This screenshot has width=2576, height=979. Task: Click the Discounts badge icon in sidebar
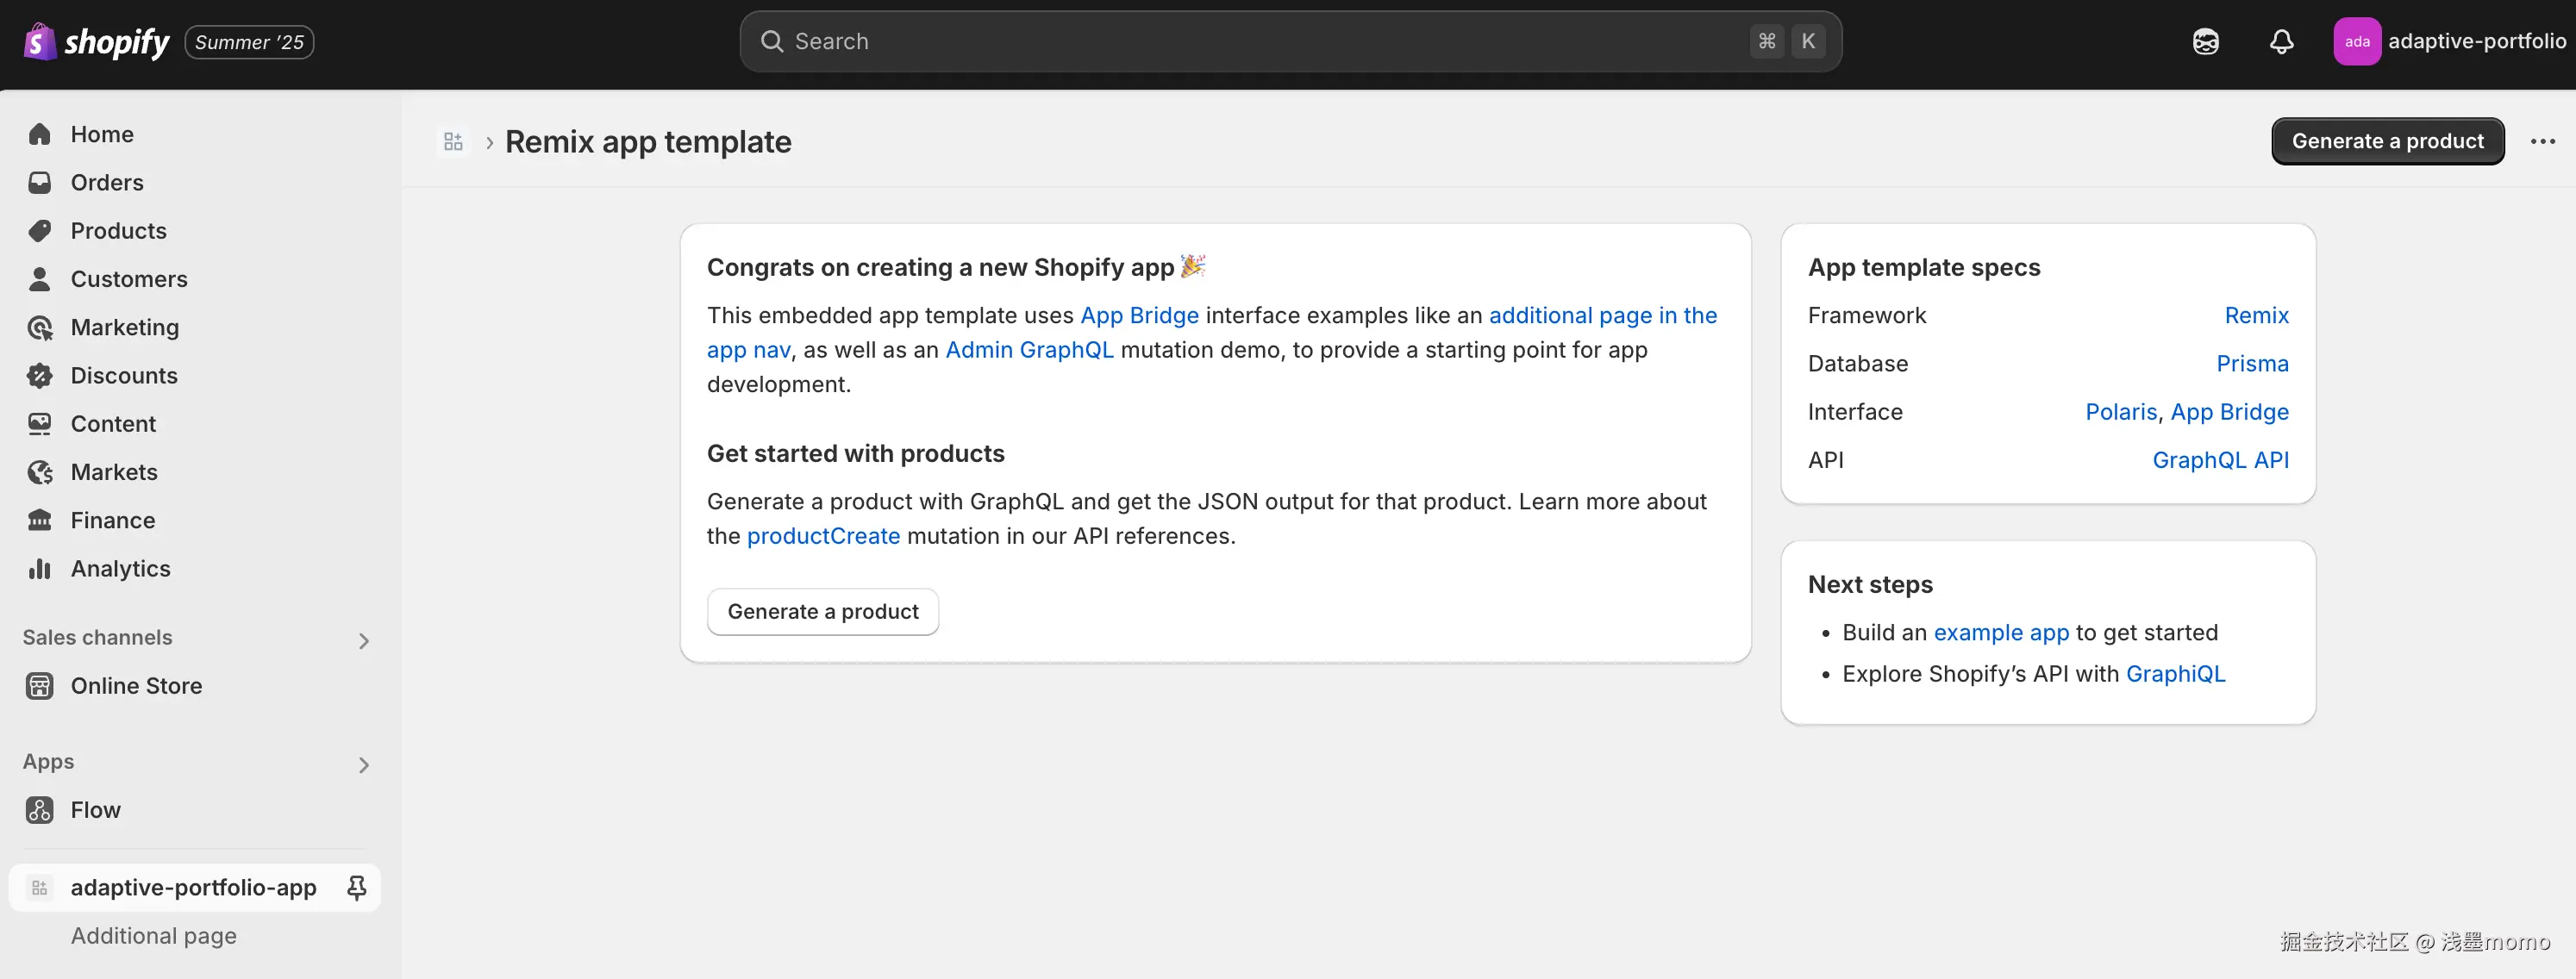[40, 376]
